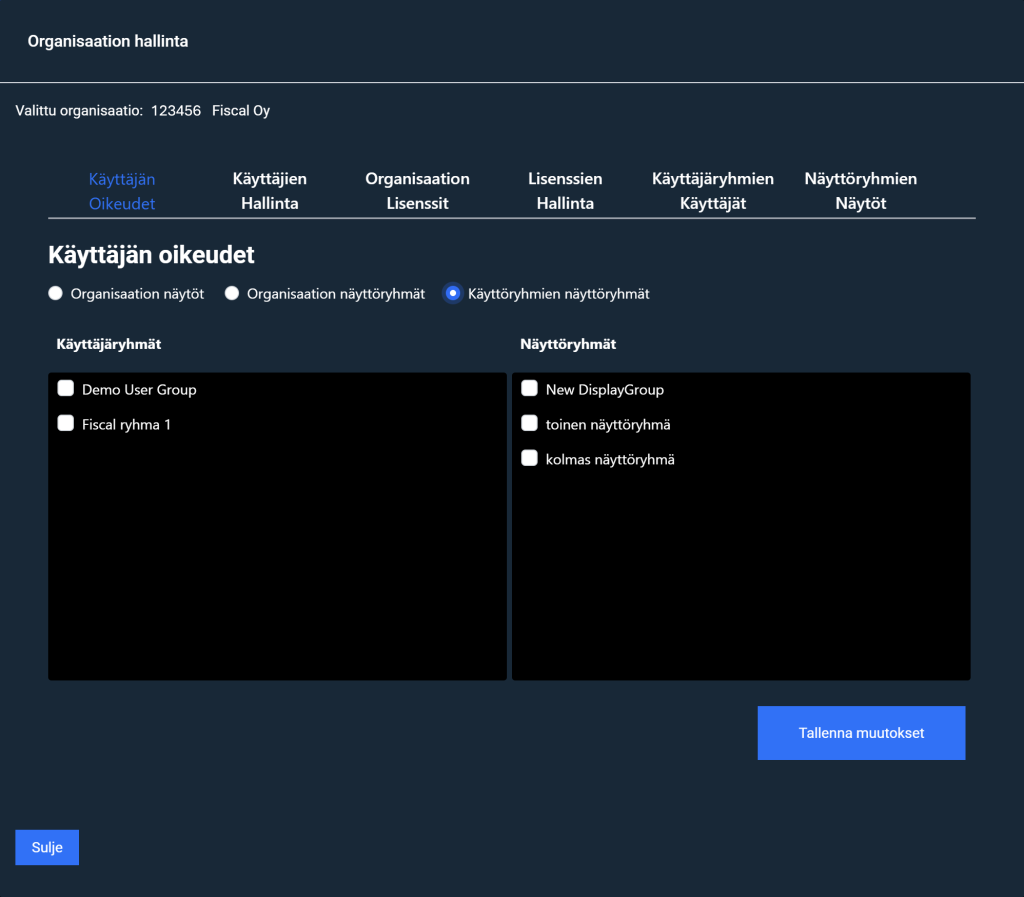Switch to the Näyttöryhmien Näytöt tab
1024x897 pixels.
(860, 191)
